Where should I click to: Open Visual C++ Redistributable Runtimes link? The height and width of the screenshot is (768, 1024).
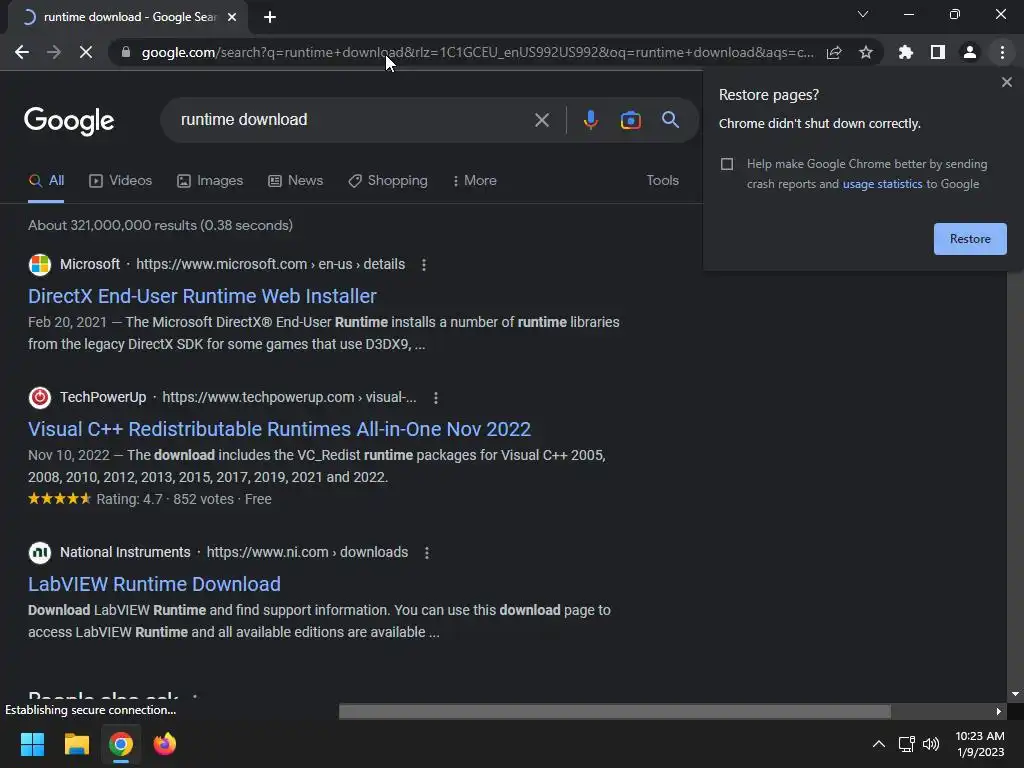280,429
